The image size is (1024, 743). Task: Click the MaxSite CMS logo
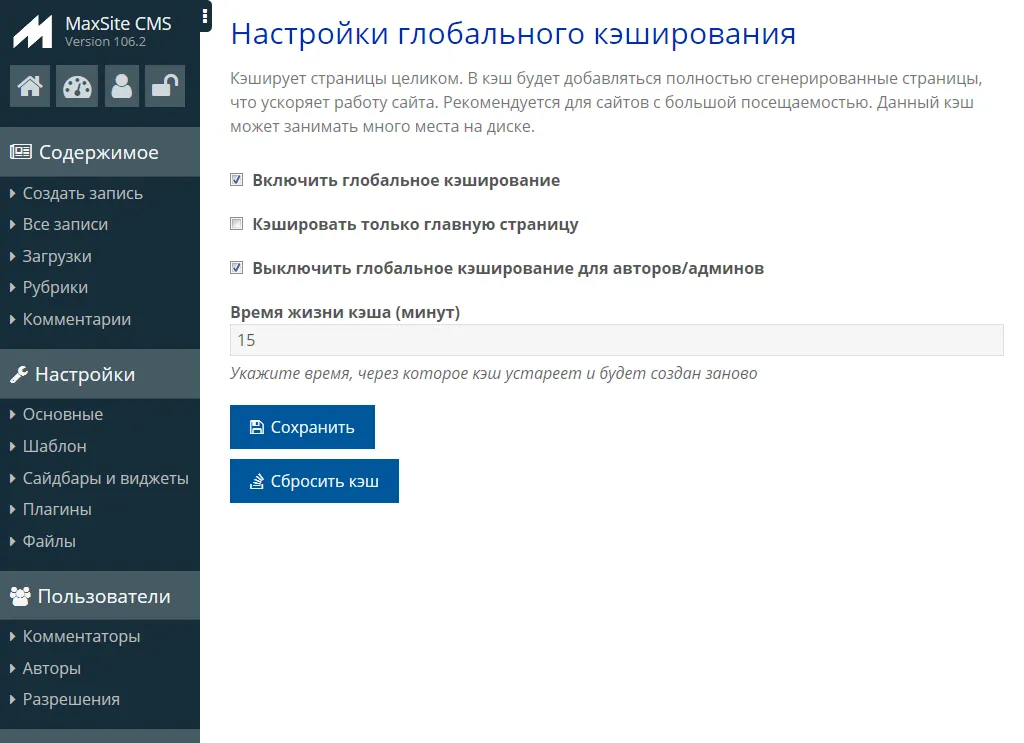(32, 32)
